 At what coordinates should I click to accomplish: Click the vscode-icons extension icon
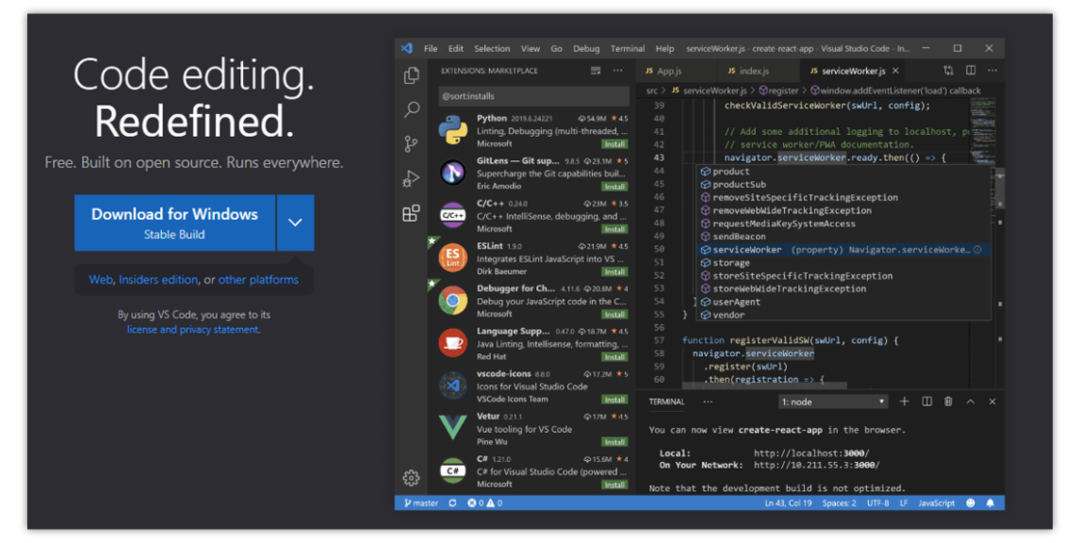point(453,385)
